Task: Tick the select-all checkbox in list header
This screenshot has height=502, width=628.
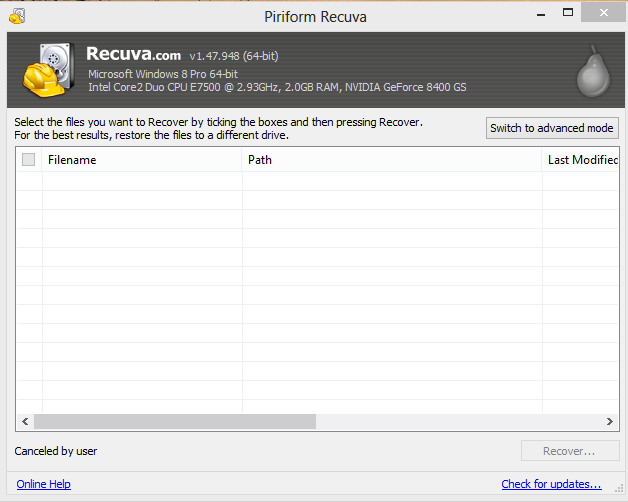Action: click(28, 159)
